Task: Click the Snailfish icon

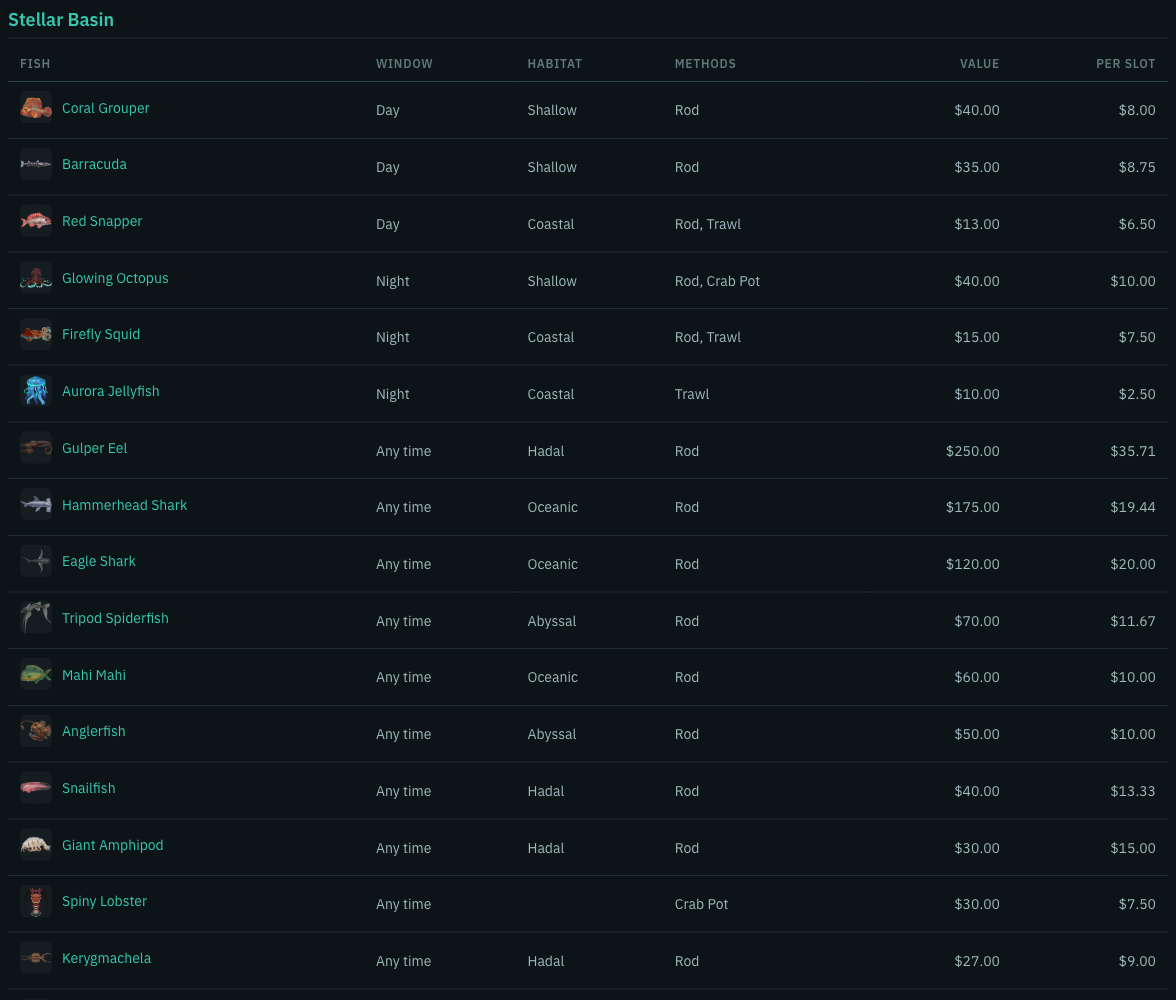Action: pos(35,788)
